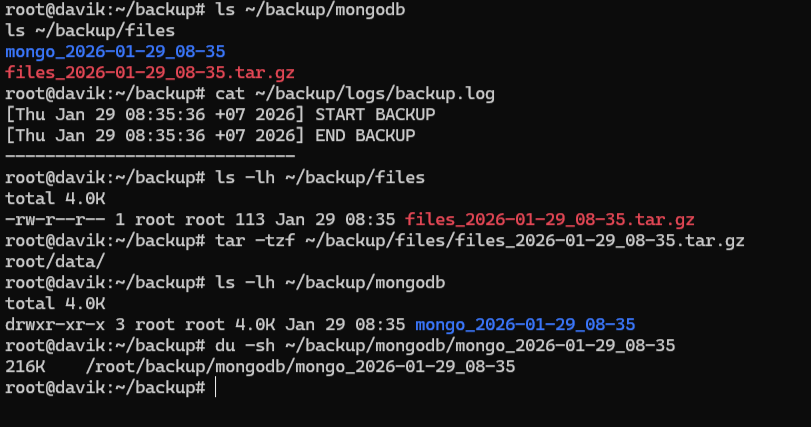Place cursor at the final empty prompt
This screenshot has height=427, width=811.
pos(216,388)
